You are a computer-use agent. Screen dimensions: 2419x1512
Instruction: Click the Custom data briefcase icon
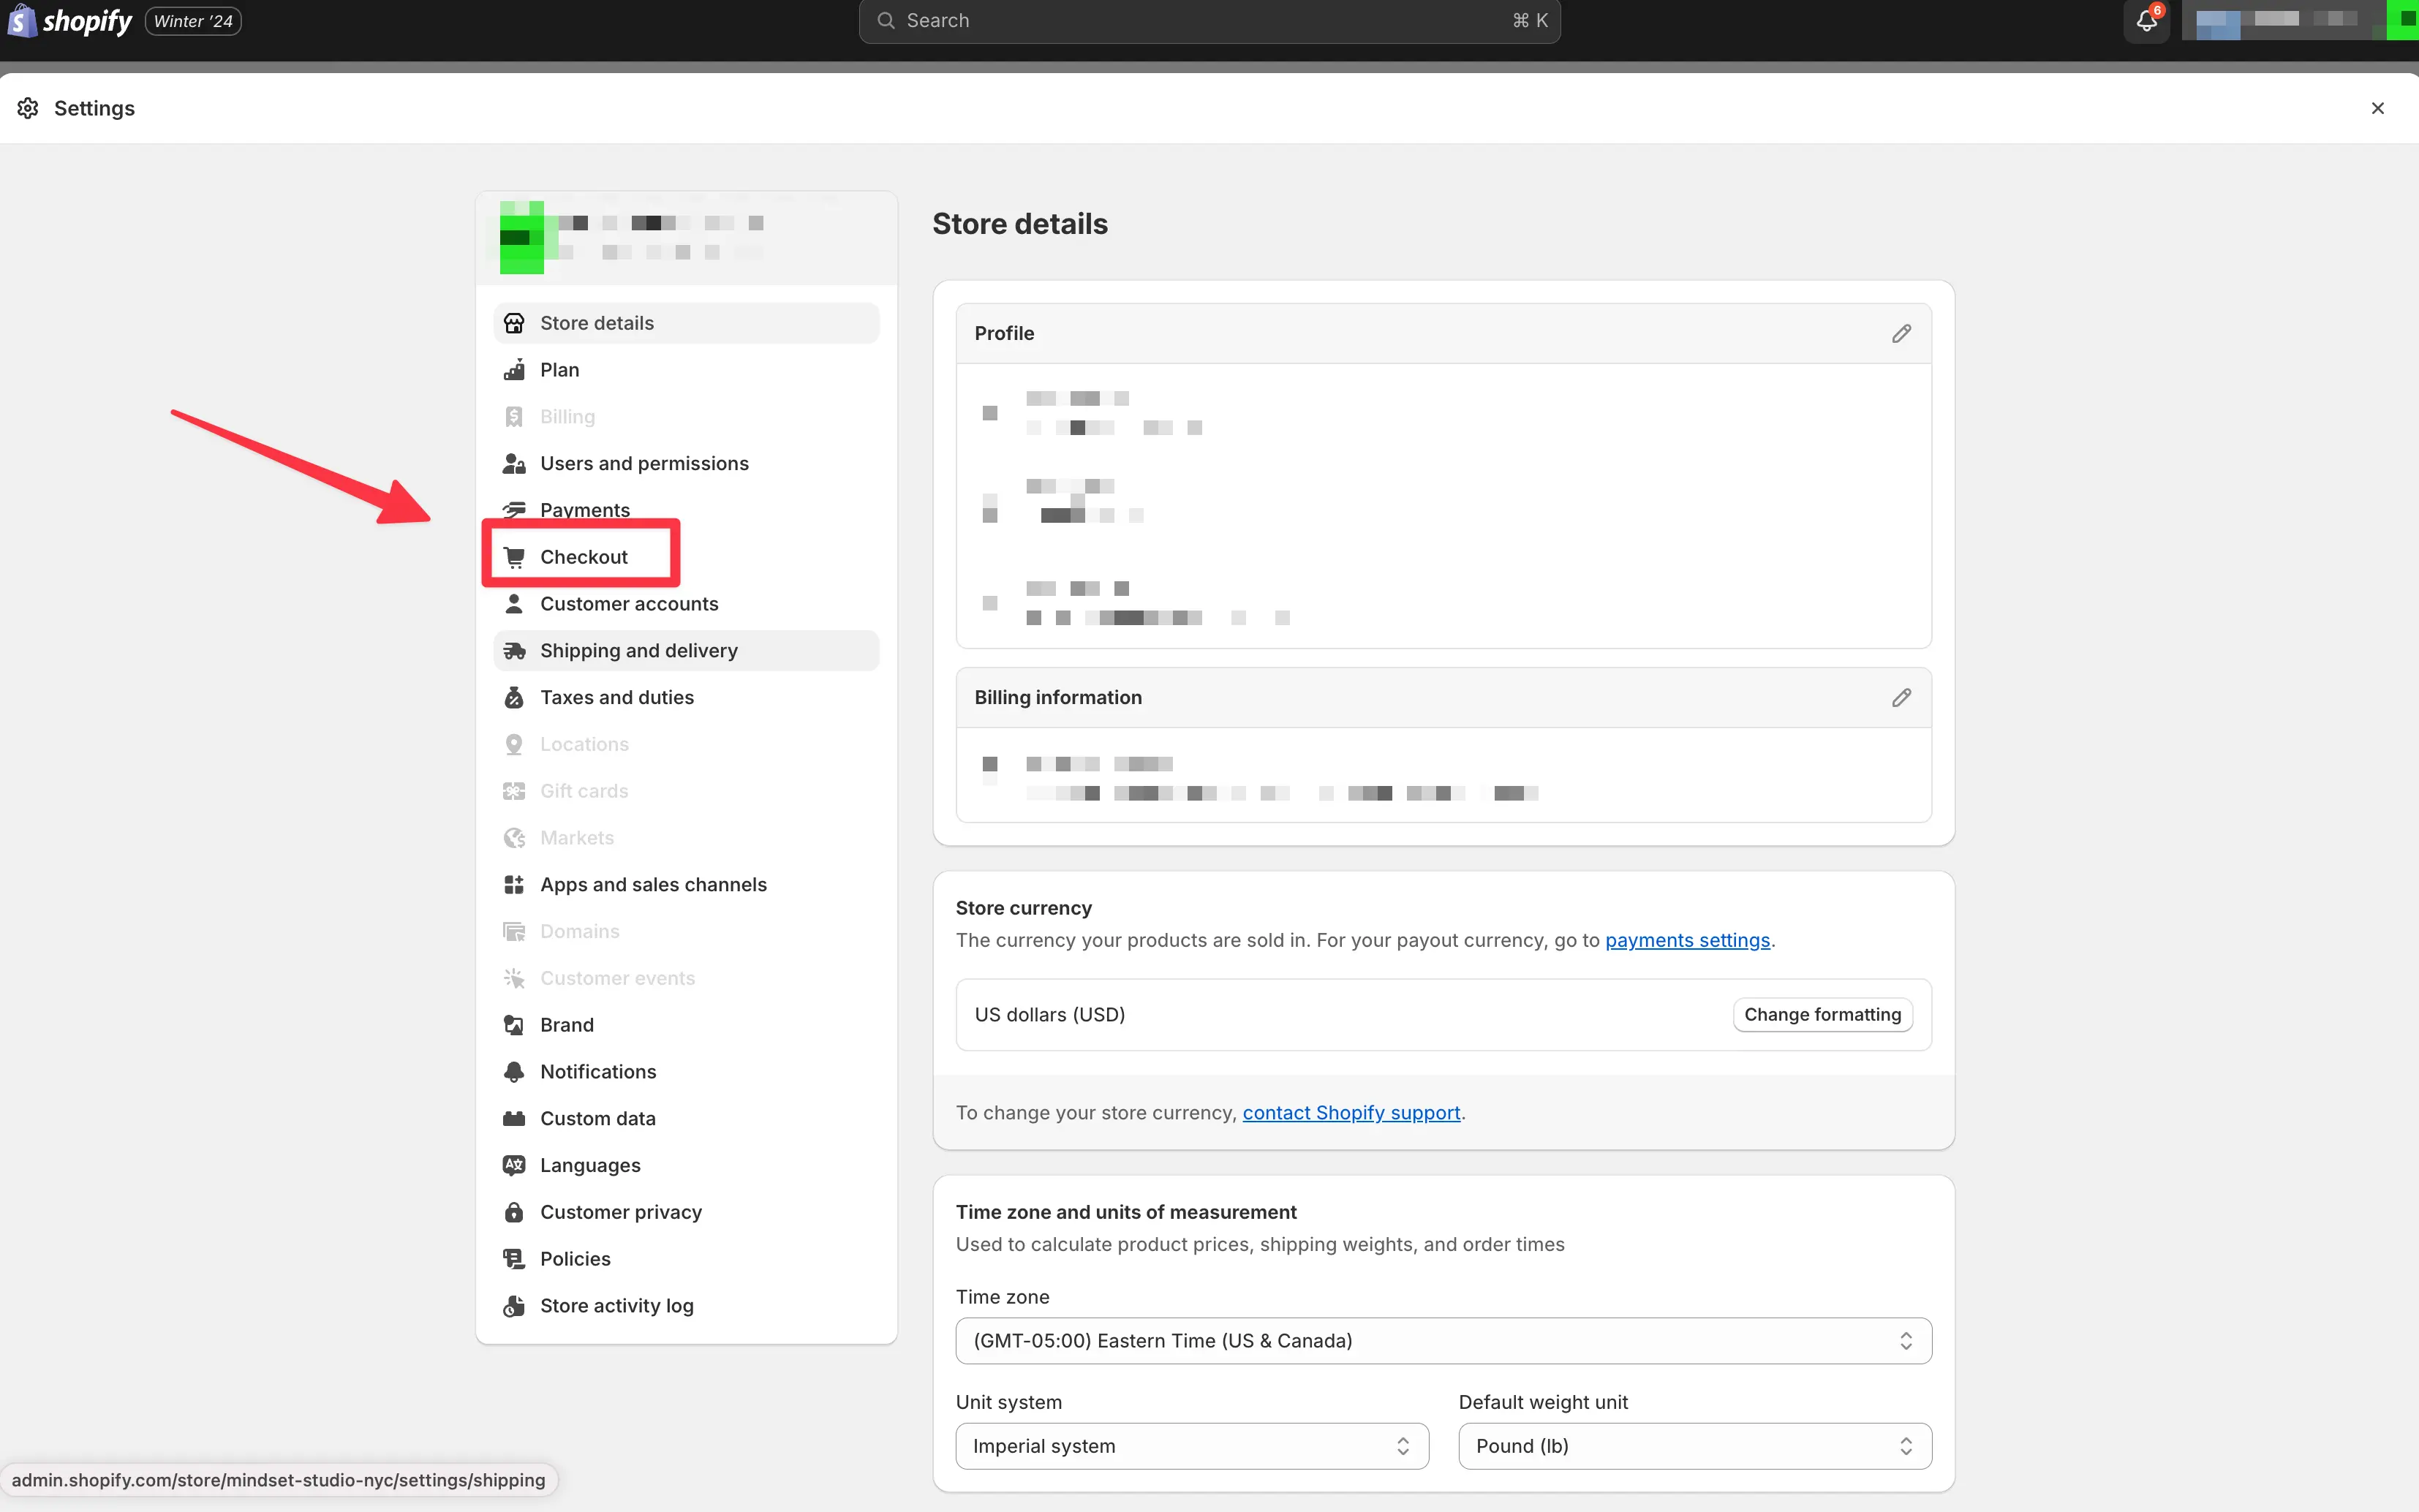coord(514,1118)
